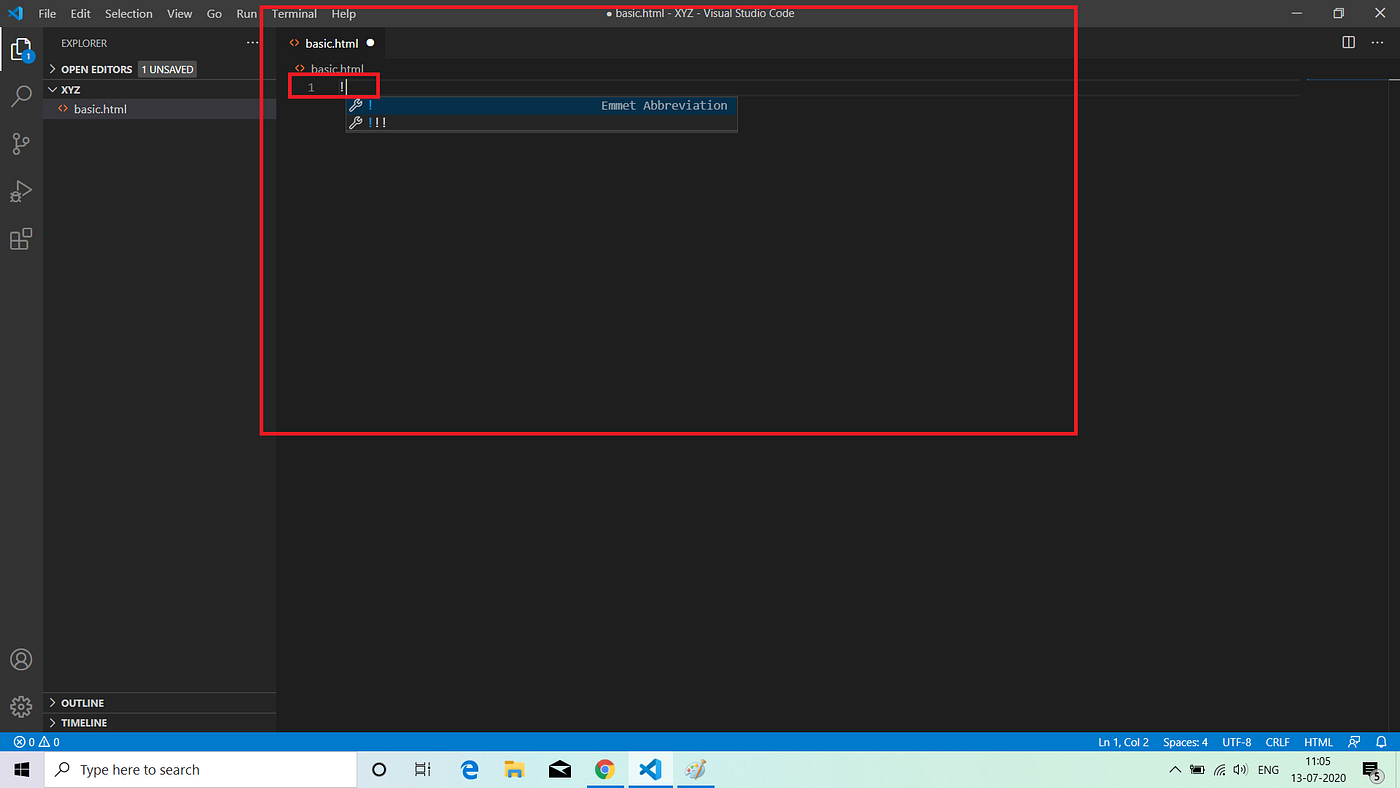
Task: Open the Run and Debug view
Action: point(22,191)
